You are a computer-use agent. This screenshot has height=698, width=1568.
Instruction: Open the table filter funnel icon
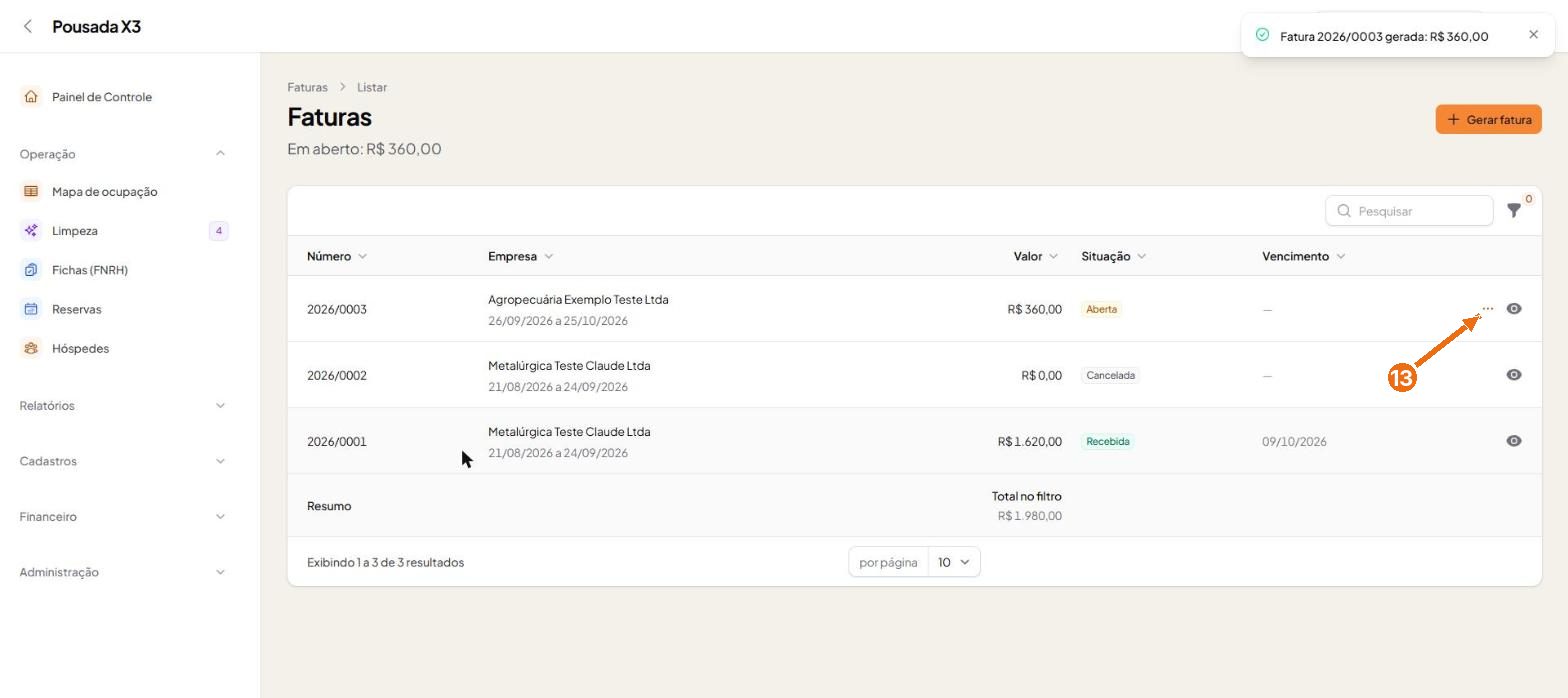click(x=1514, y=211)
